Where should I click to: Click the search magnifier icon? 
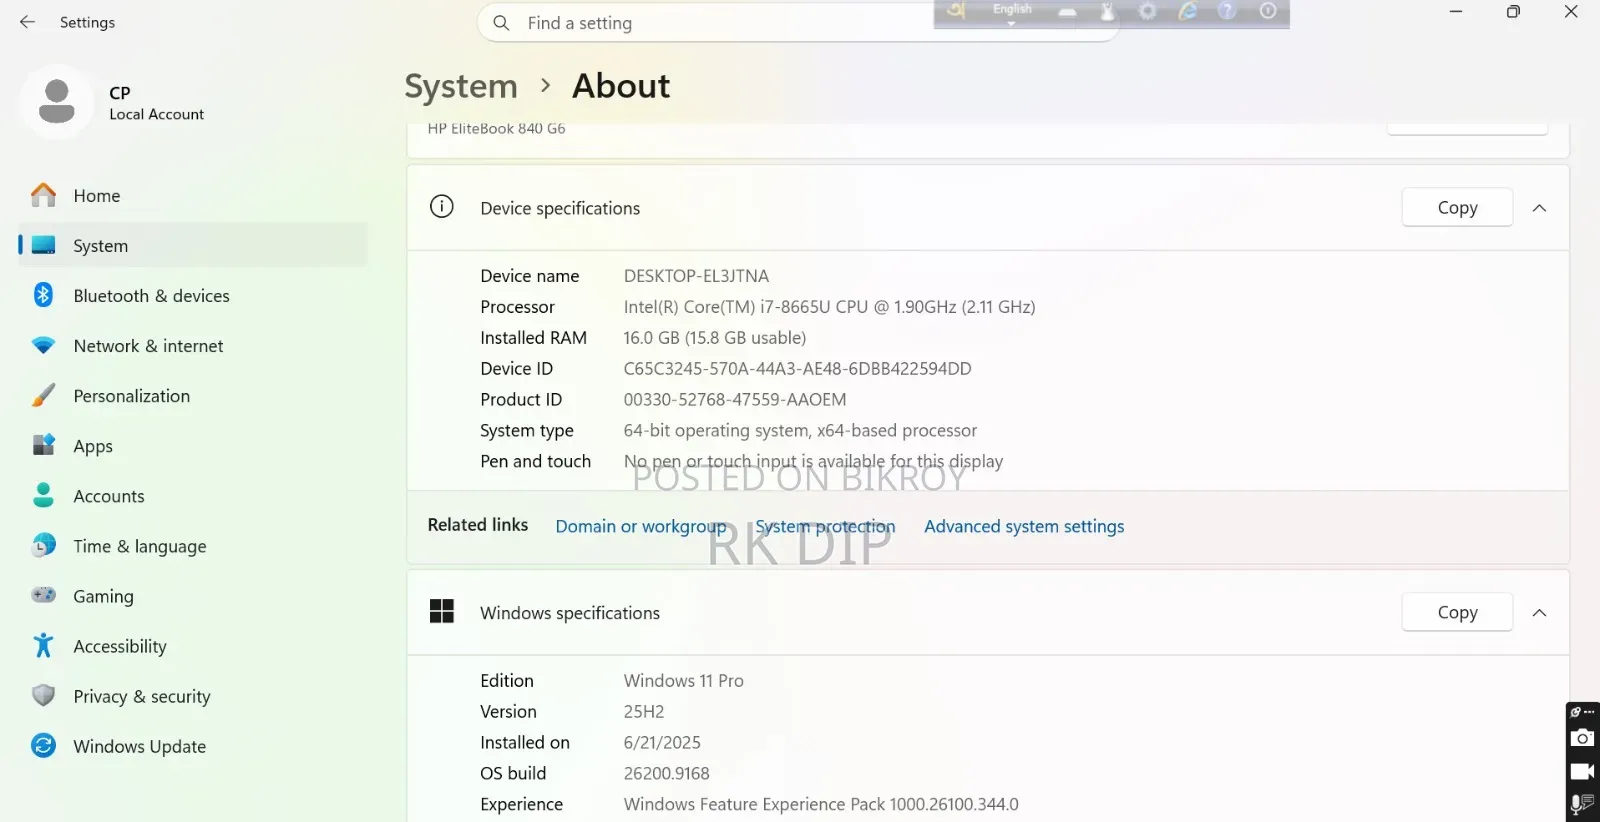tap(501, 23)
